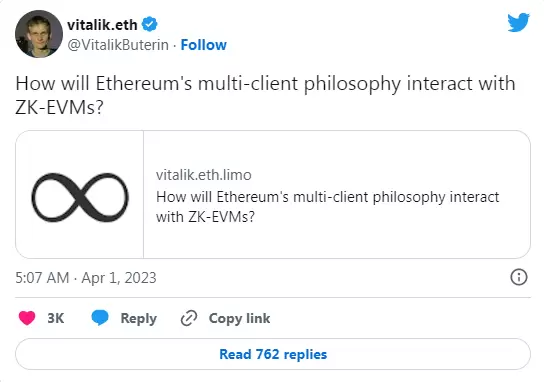
Task: Click the pink heart like icon
Action: (x=27, y=318)
